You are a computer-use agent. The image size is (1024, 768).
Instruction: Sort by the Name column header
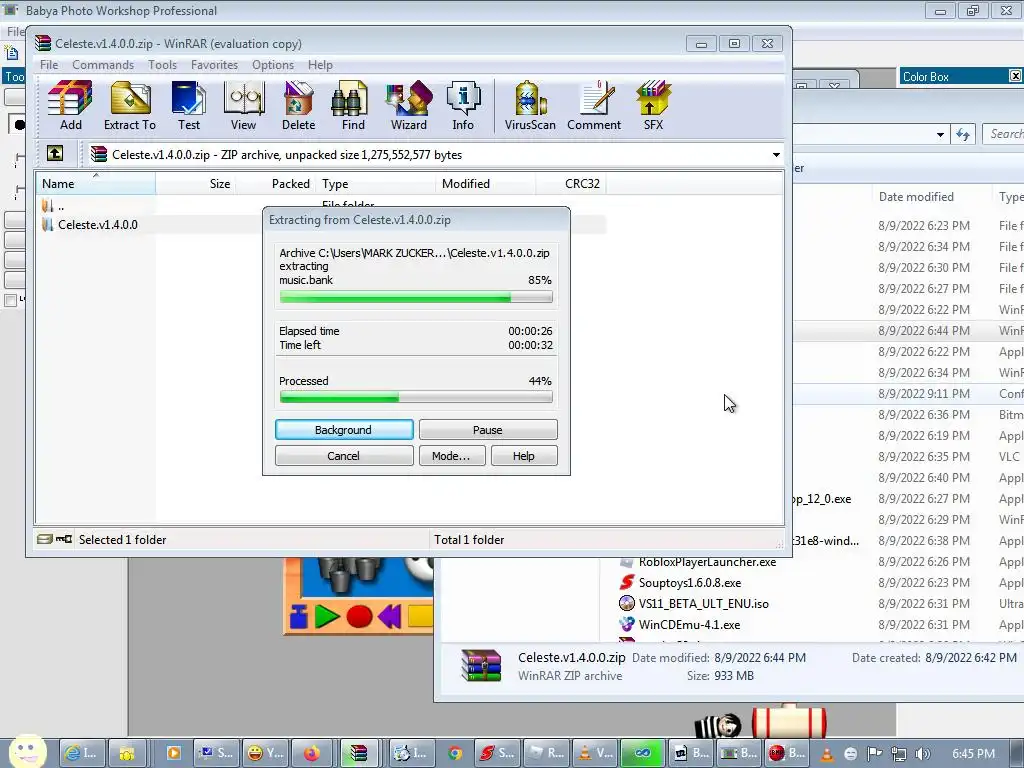95,184
